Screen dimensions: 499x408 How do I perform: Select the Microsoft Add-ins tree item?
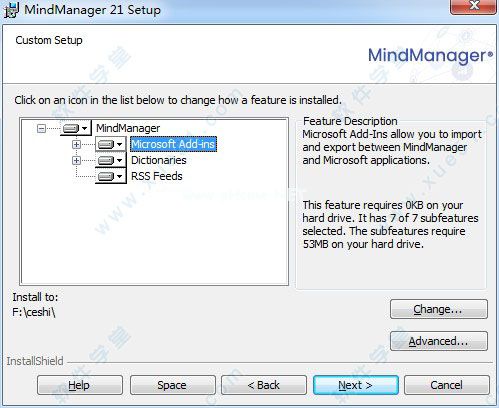pyautogui.click(x=173, y=144)
